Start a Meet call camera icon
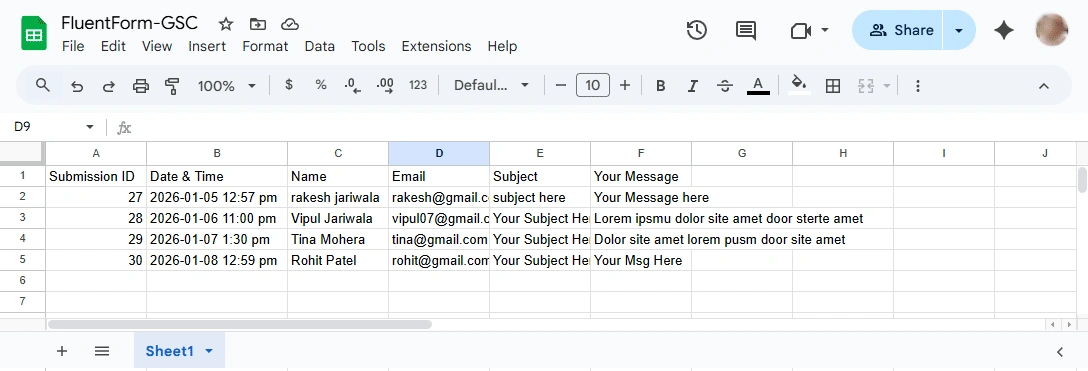Screen dimensions: 1088x371 pos(801,31)
